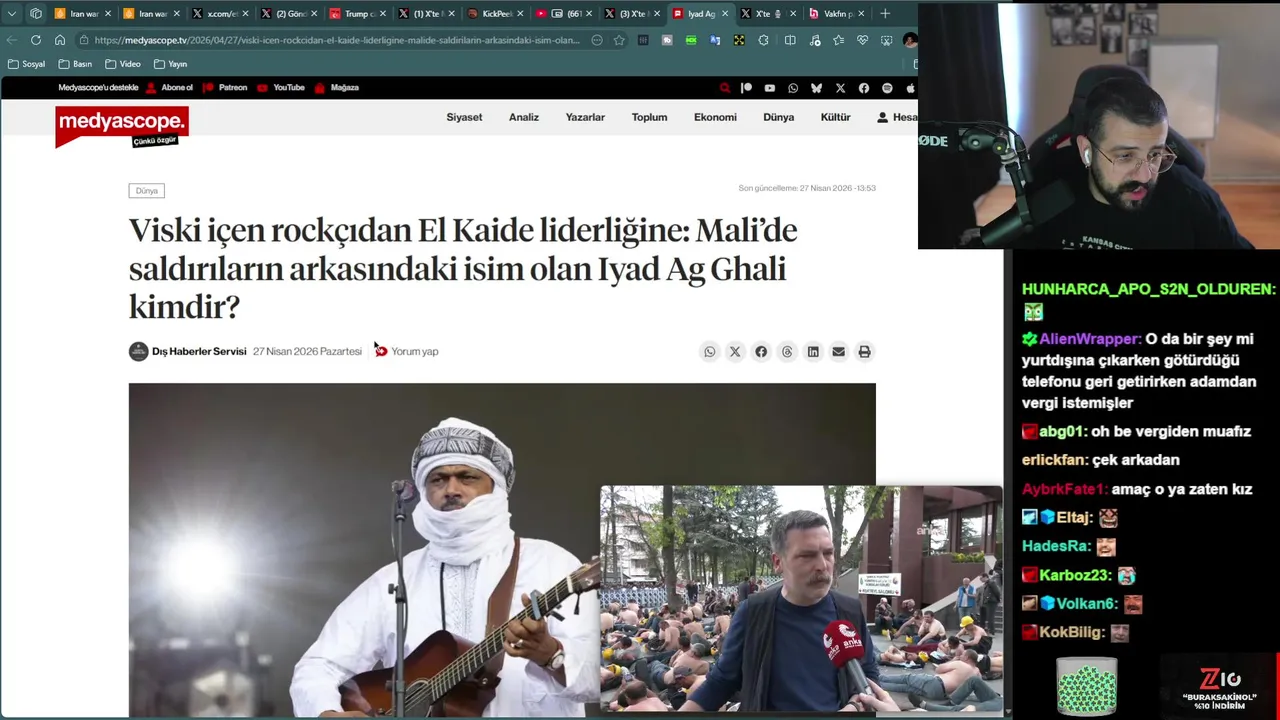Share article on Facebook icon
Image resolution: width=1280 pixels, height=720 pixels.
click(x=761, y=352)
